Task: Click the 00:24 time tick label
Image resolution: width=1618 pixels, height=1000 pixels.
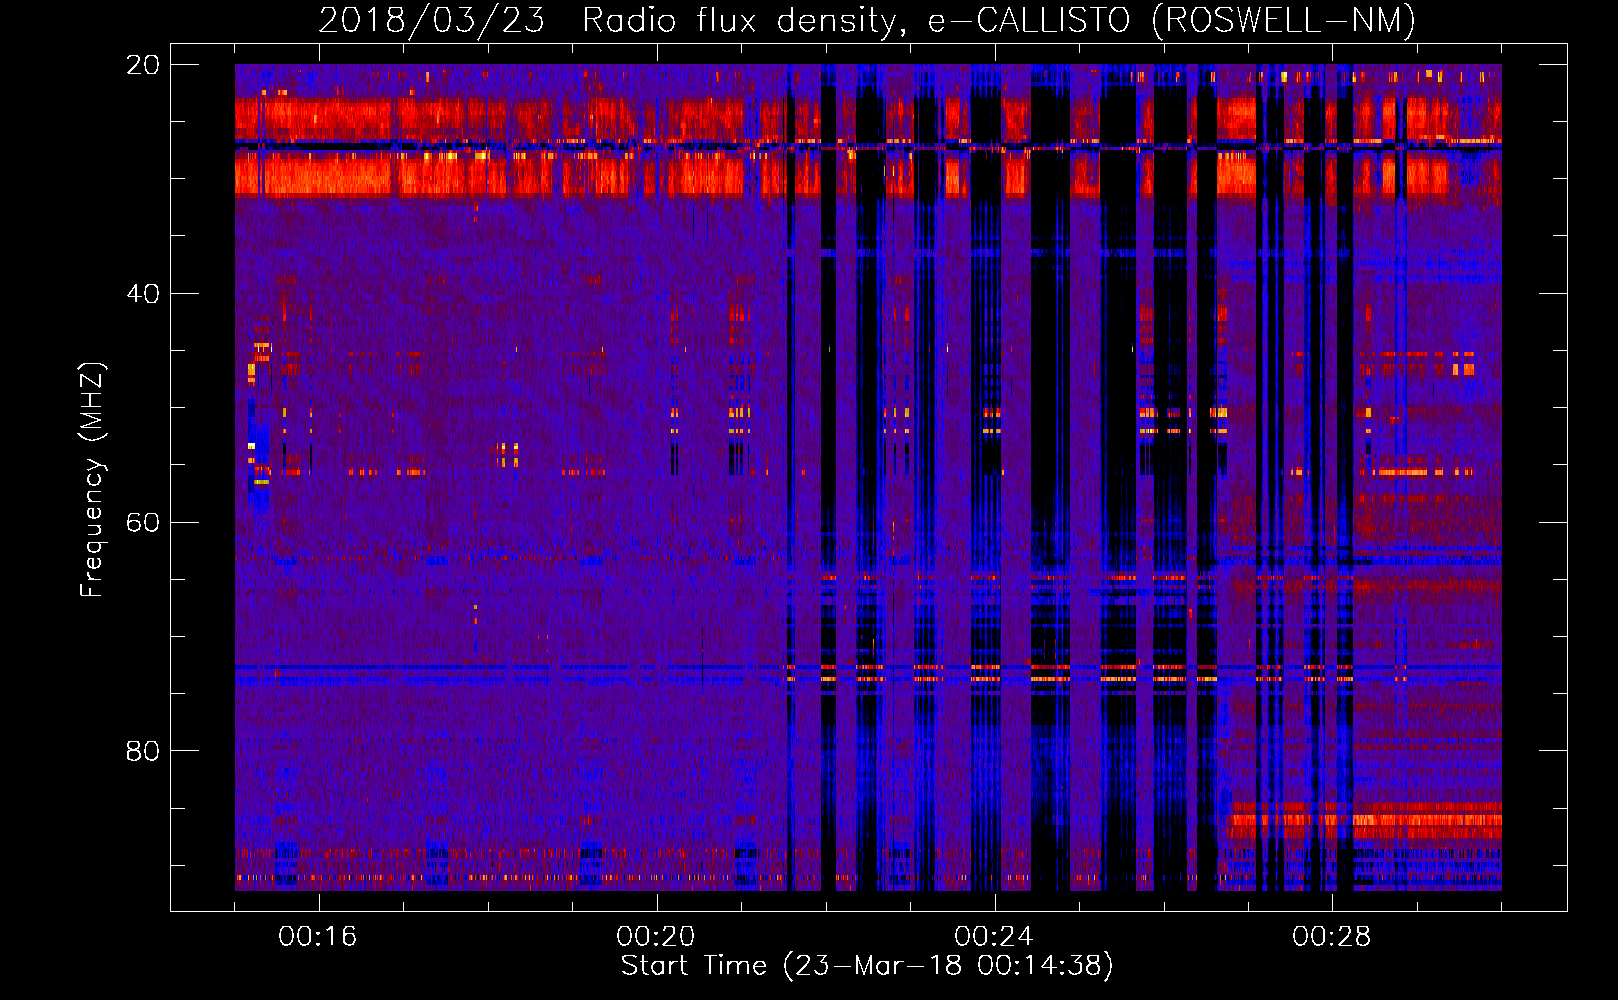Action: 994,937
